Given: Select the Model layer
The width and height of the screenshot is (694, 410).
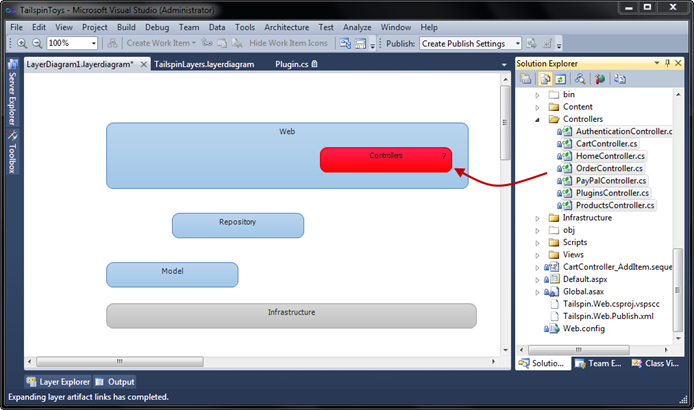Looking at the screenshot, I should pos(172,275).
